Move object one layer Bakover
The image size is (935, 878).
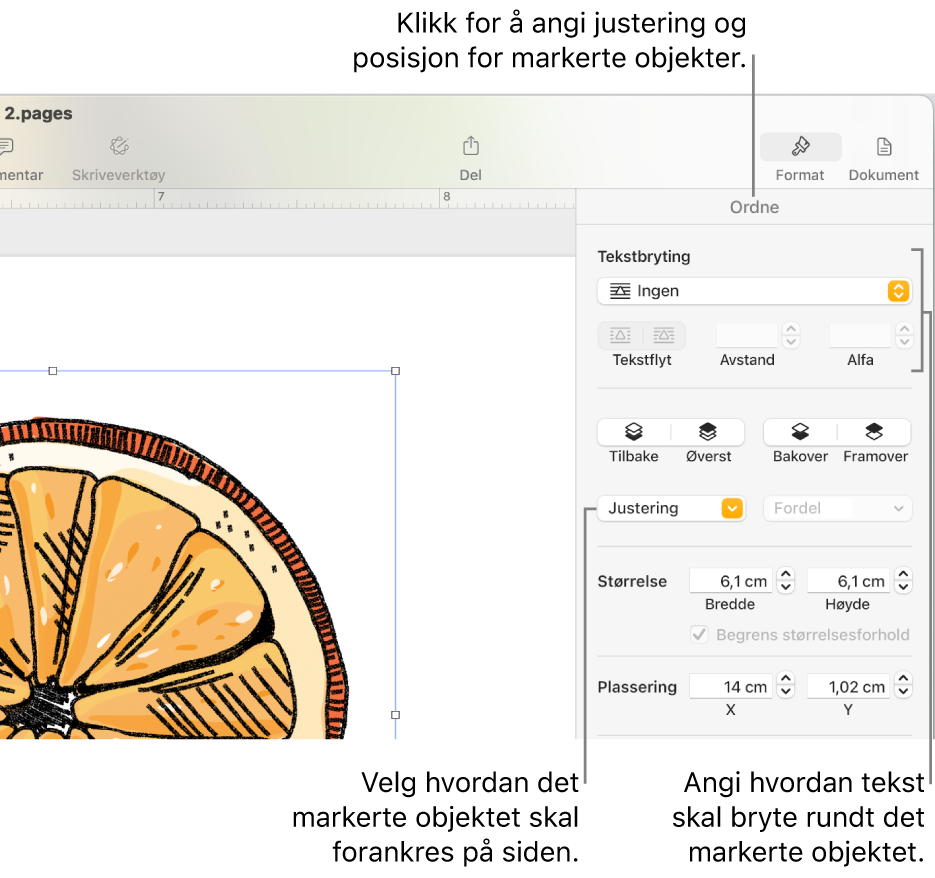(x=800, y=432)
